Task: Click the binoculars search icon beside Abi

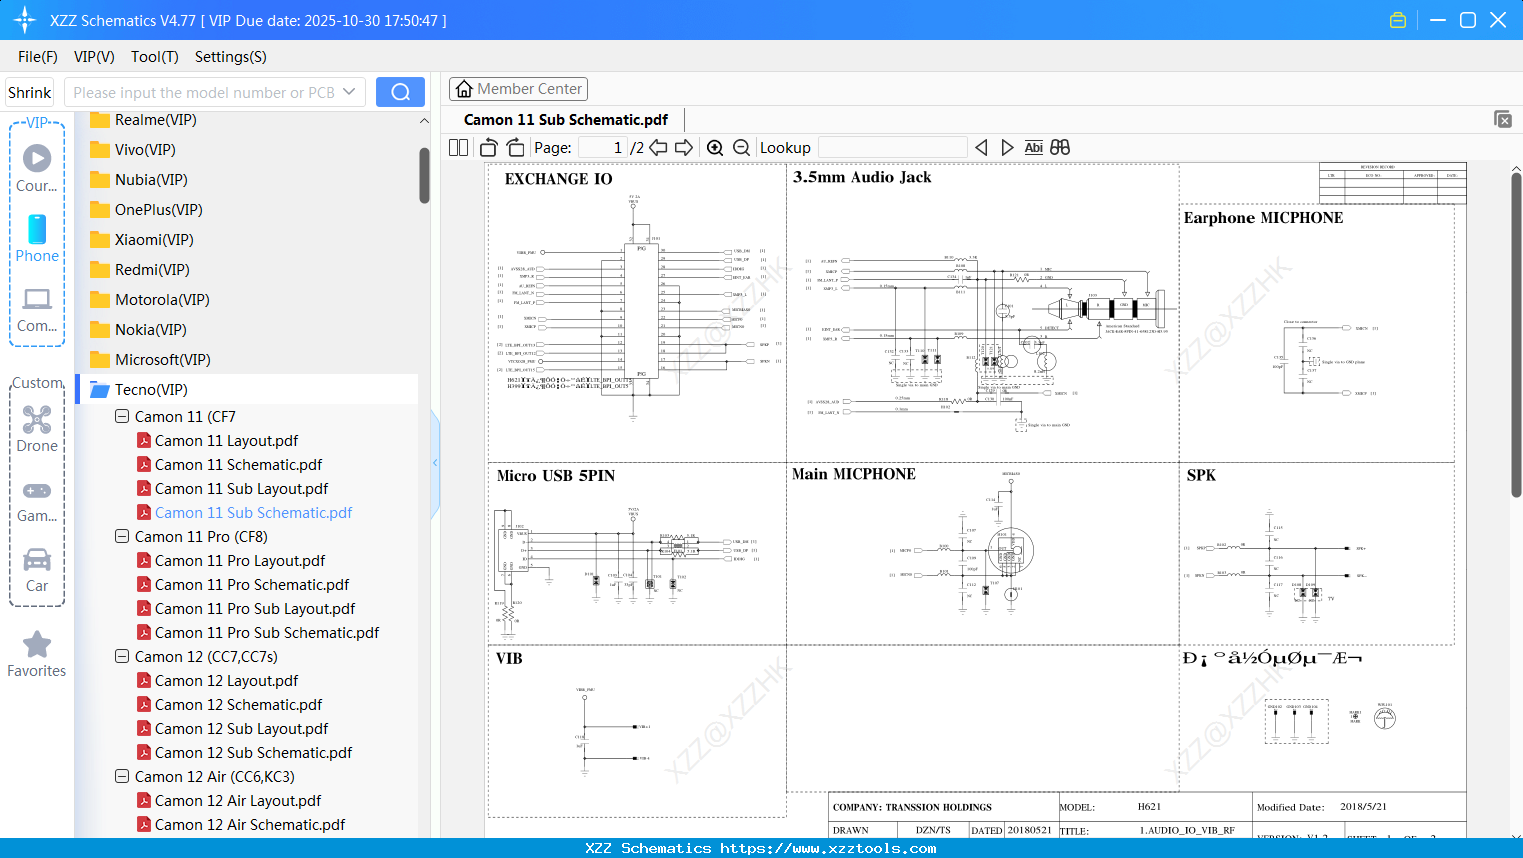Action: [1060, 147]
